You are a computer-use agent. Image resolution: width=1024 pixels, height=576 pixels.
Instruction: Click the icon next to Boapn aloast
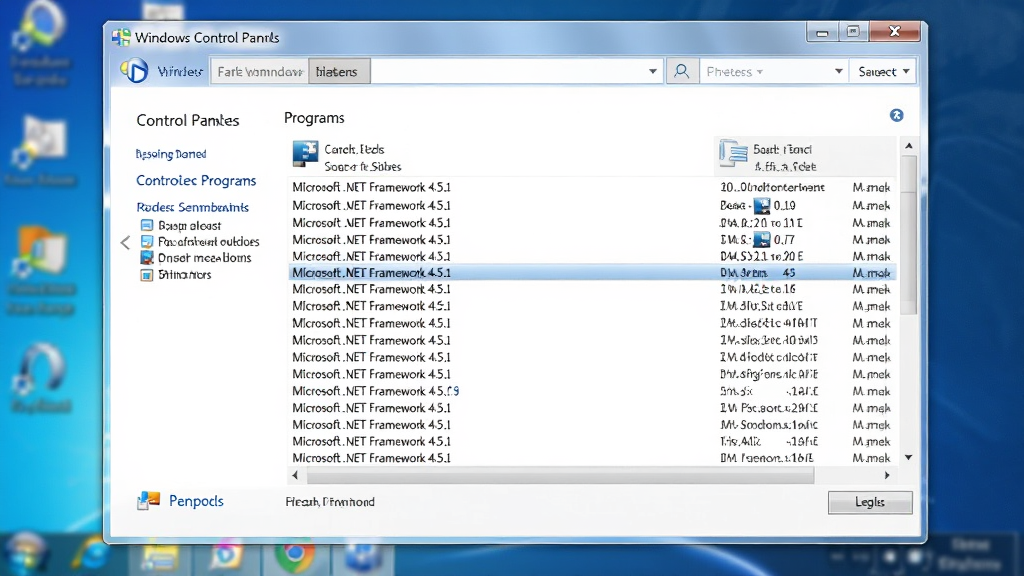[147, 225]
